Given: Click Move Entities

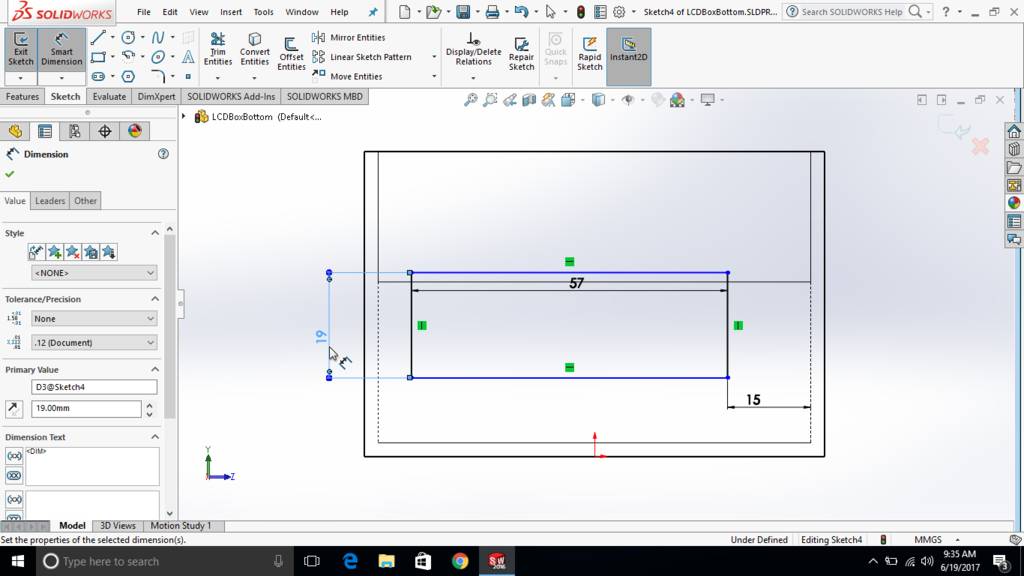Looking at the screenshot, I should point(347,76).
